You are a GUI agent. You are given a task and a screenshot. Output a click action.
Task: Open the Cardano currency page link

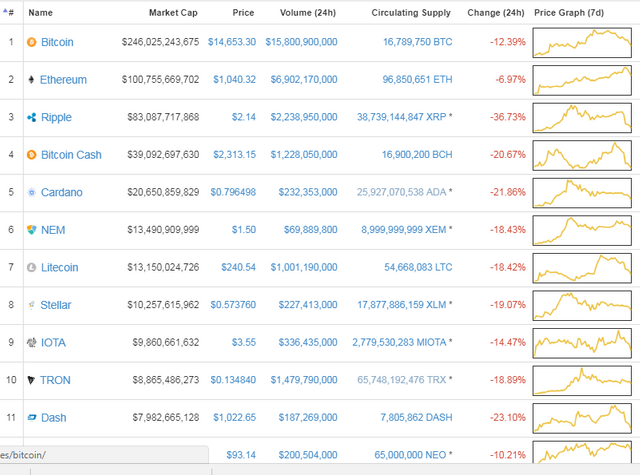[x=62, y=192]
